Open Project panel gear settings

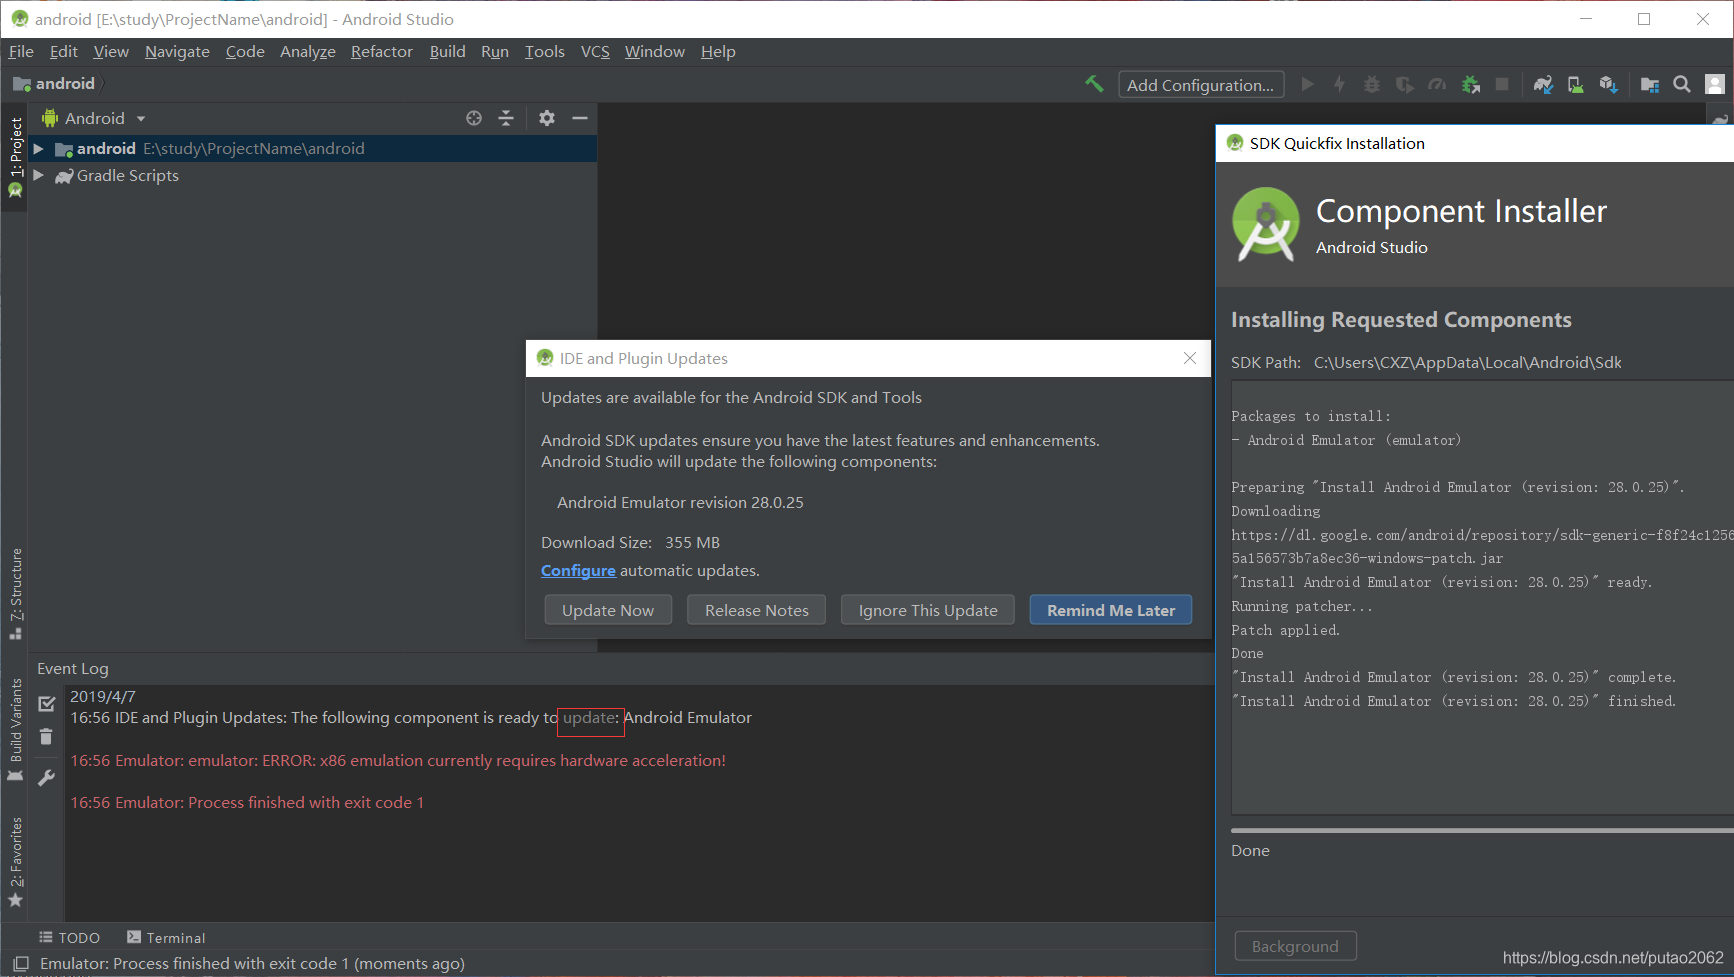coord(546,118)
